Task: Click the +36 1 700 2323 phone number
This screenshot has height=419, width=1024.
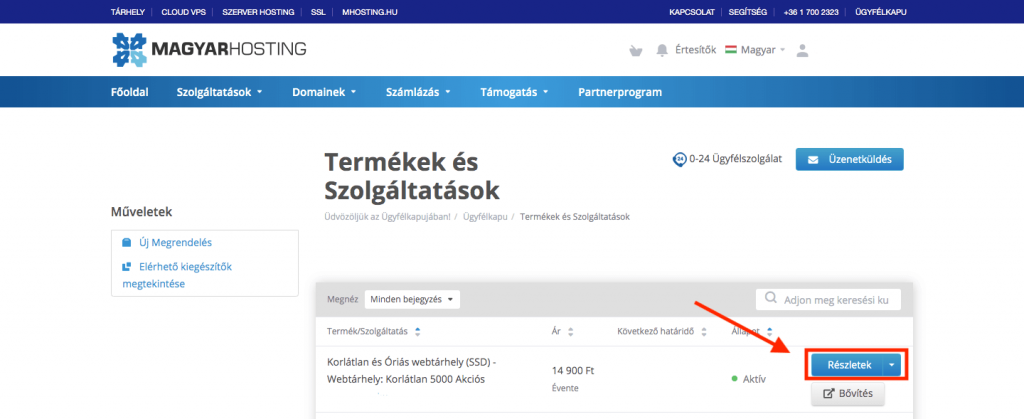Action: click(x=810, y=12)
